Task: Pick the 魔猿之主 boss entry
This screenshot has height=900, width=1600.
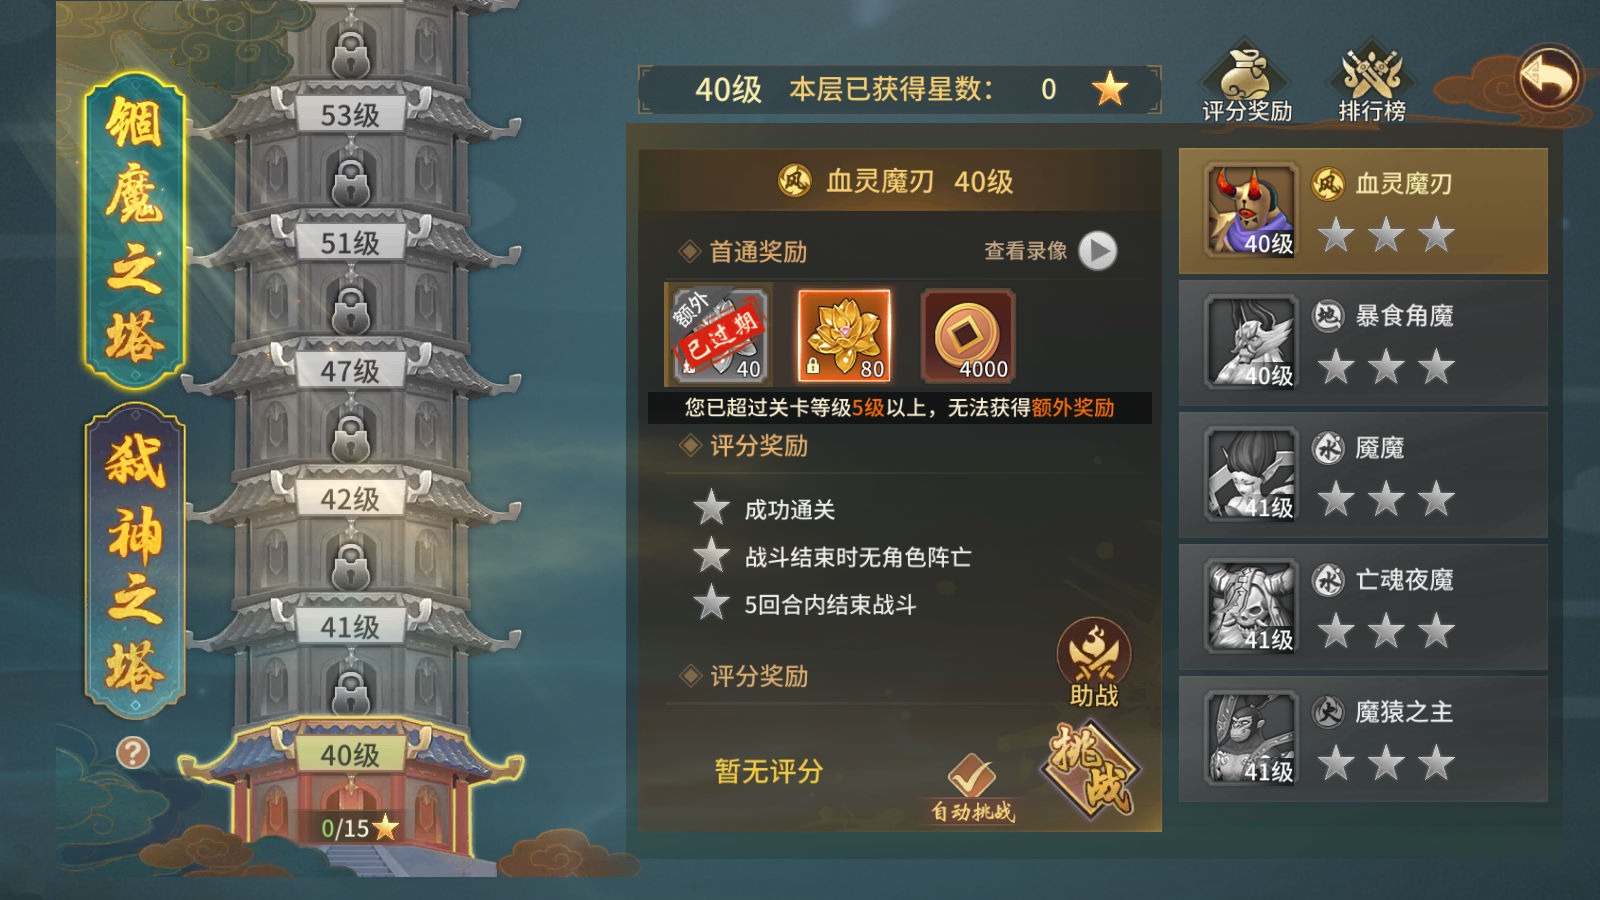Action: click(1363, 739)
